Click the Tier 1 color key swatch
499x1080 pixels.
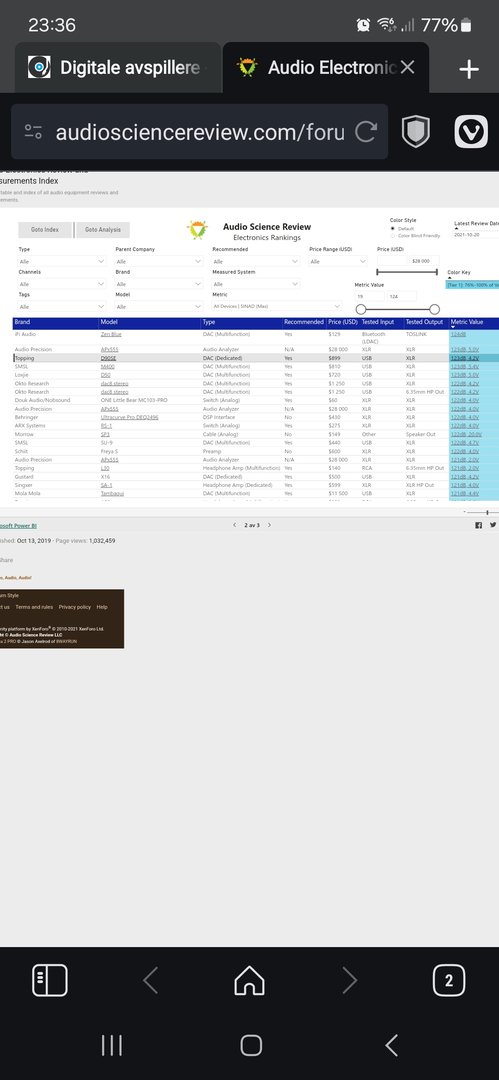tap(472, 284)
